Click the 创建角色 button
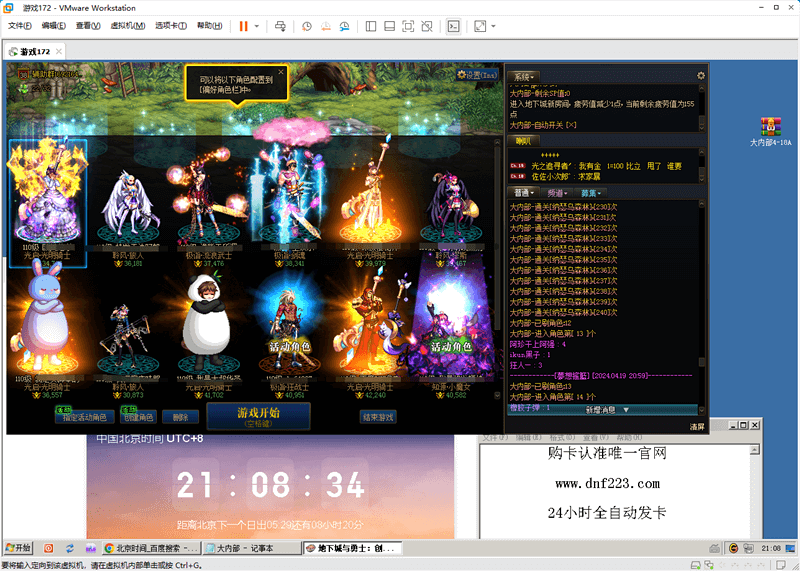800x571 pixels. [138, 417]
